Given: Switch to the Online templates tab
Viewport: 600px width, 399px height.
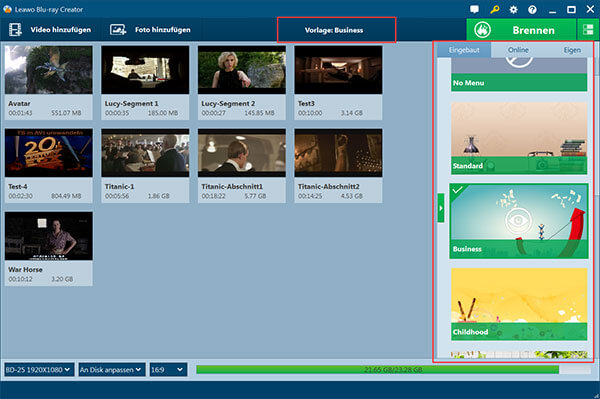Looking at the screenshot, I should tap(518, 50).
